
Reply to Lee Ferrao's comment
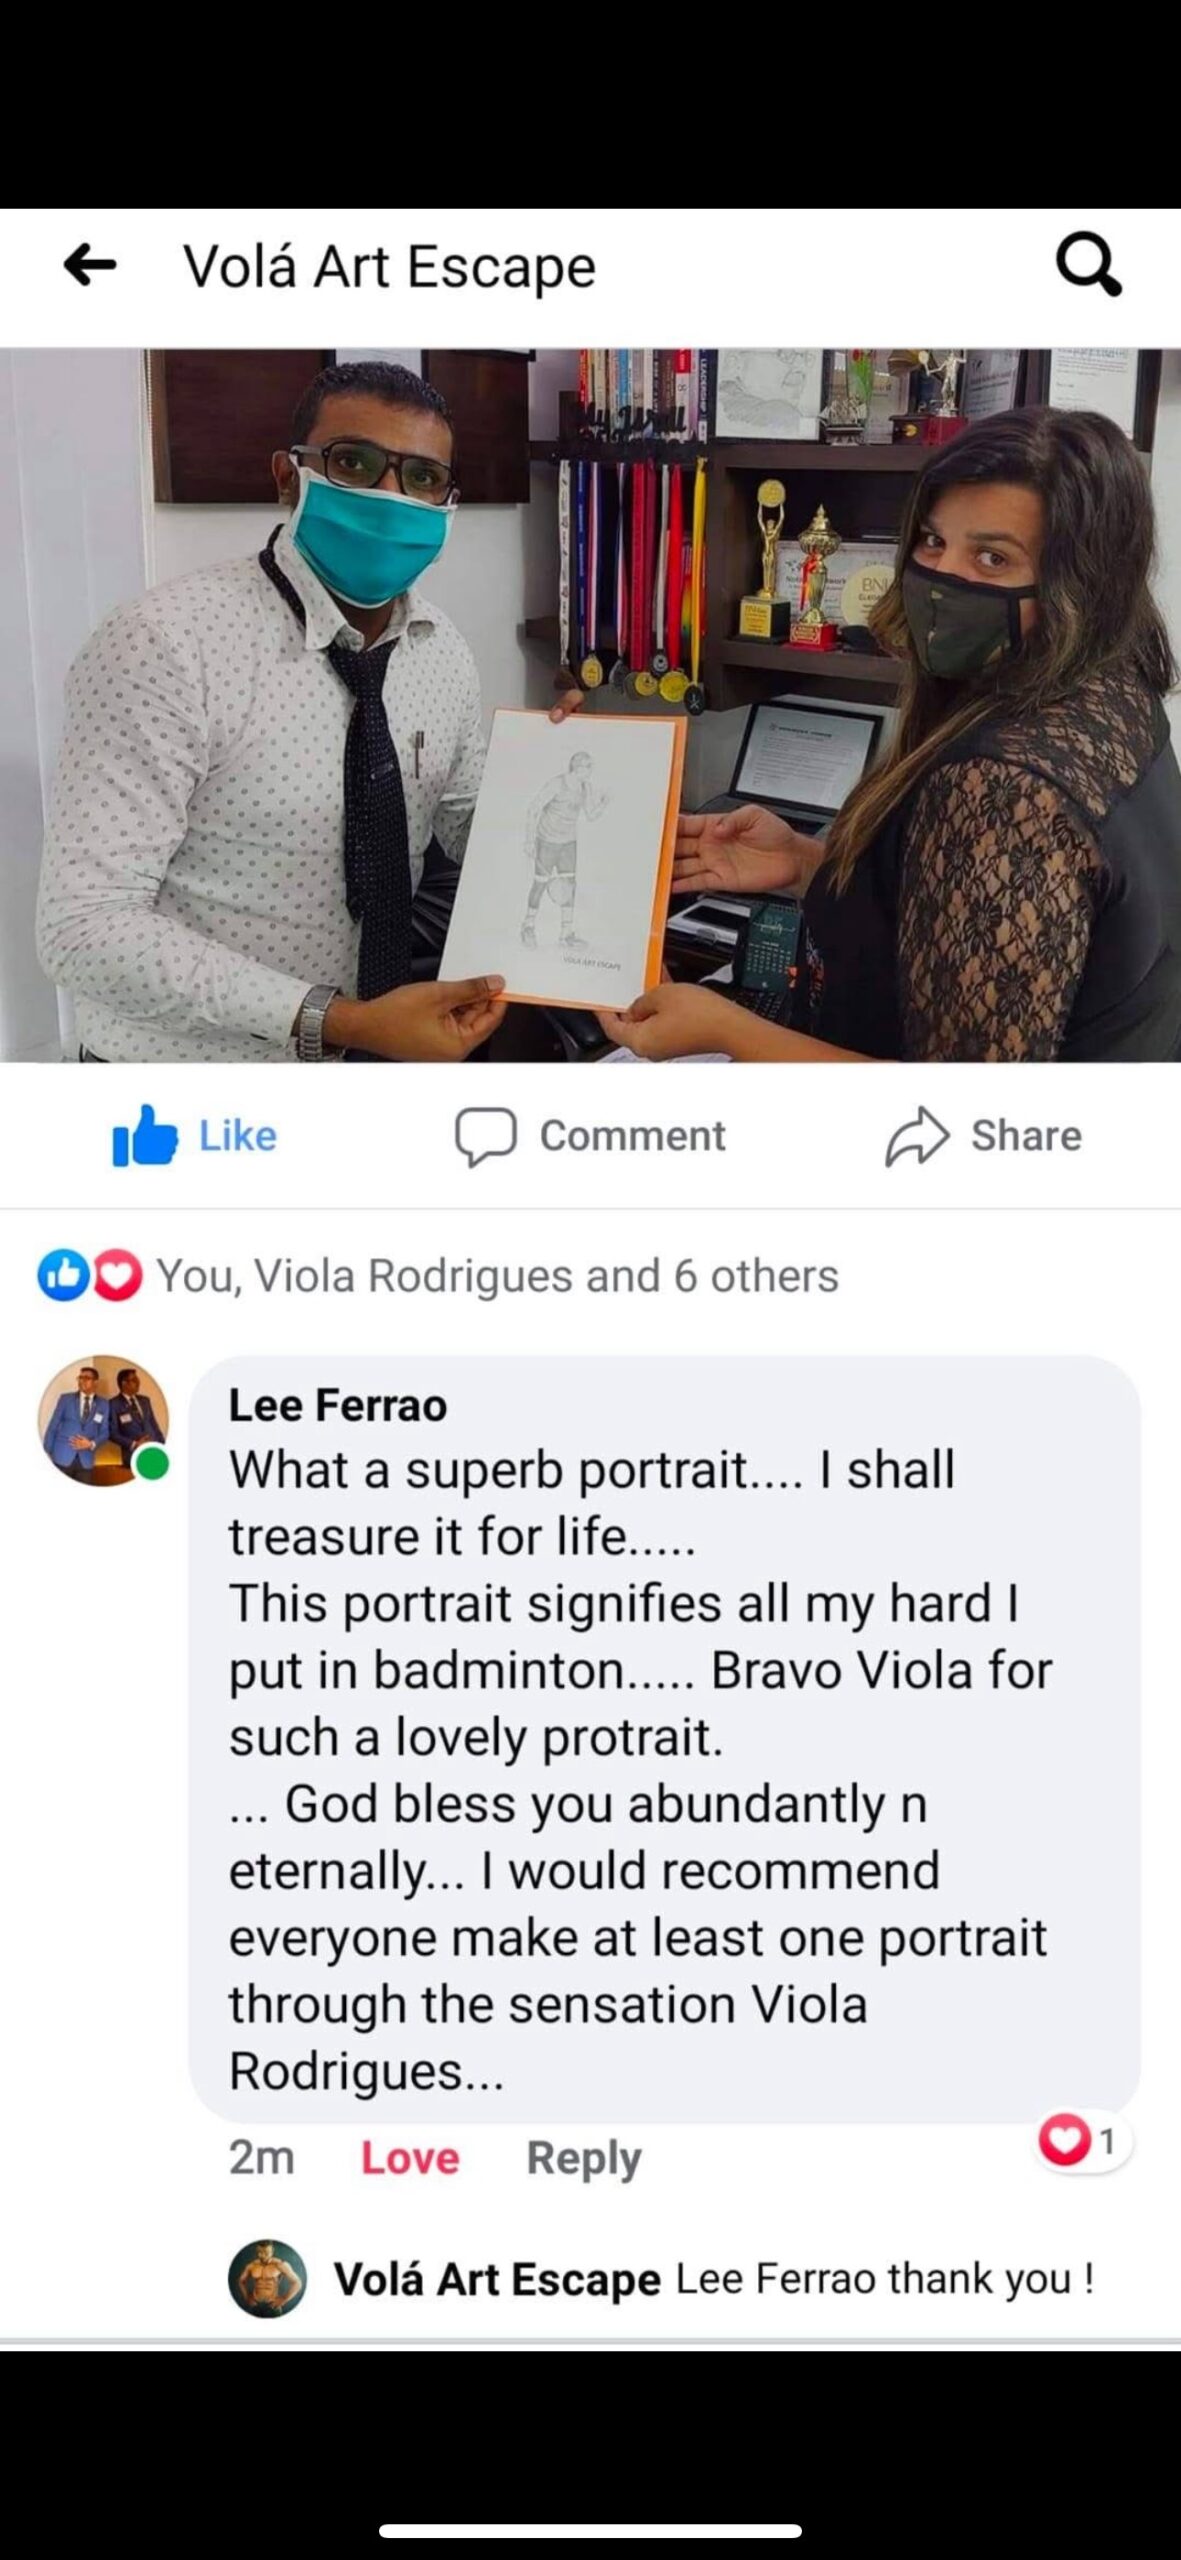click(x=584, y=2159)
